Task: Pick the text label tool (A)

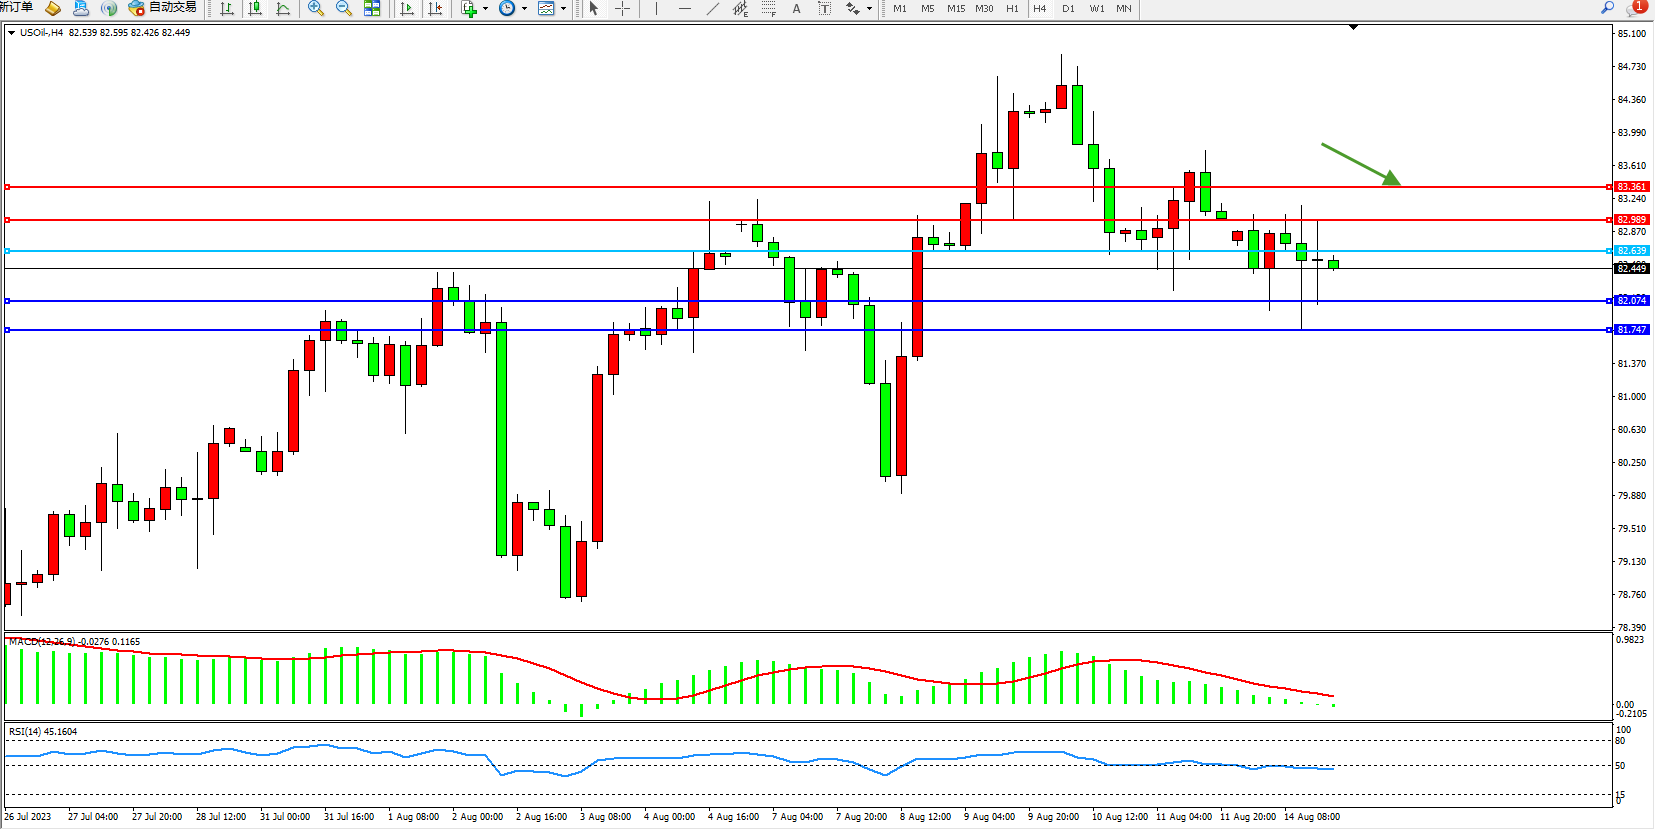Action: (796, 9)
